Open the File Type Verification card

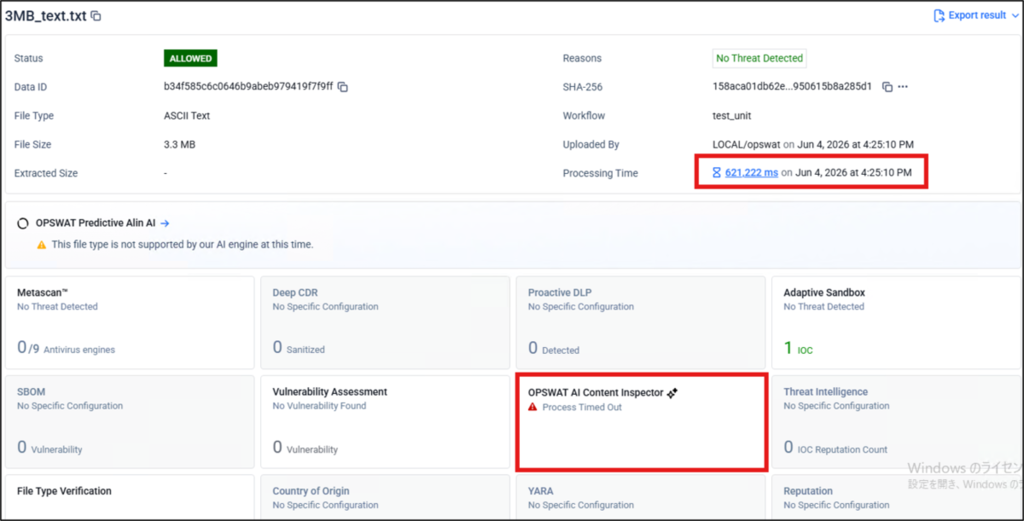[129, 497]
